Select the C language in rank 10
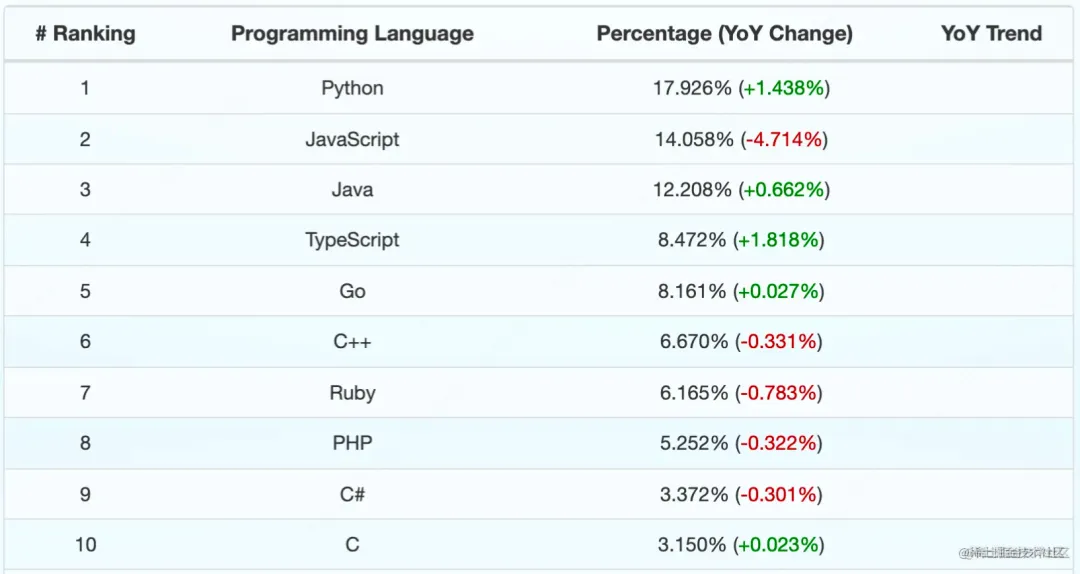1080x574 pixels. [352, 545]
